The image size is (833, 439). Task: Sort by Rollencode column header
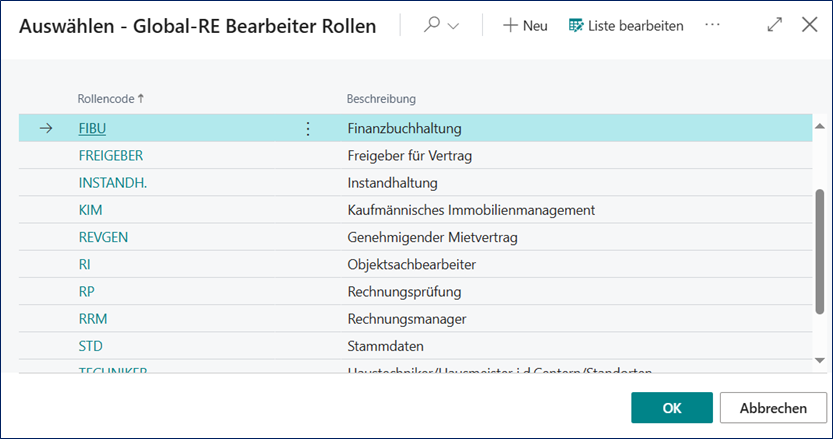click(x=110, y=99)
